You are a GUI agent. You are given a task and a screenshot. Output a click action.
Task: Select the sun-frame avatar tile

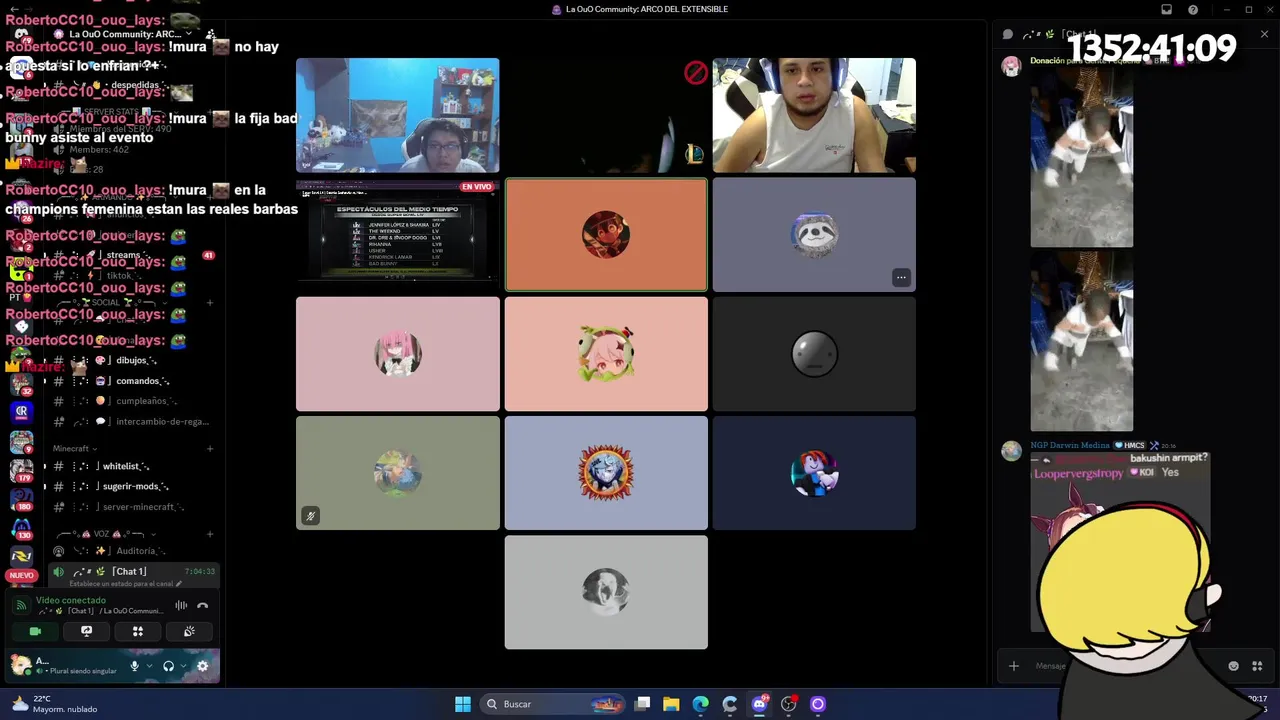[606, 473]
